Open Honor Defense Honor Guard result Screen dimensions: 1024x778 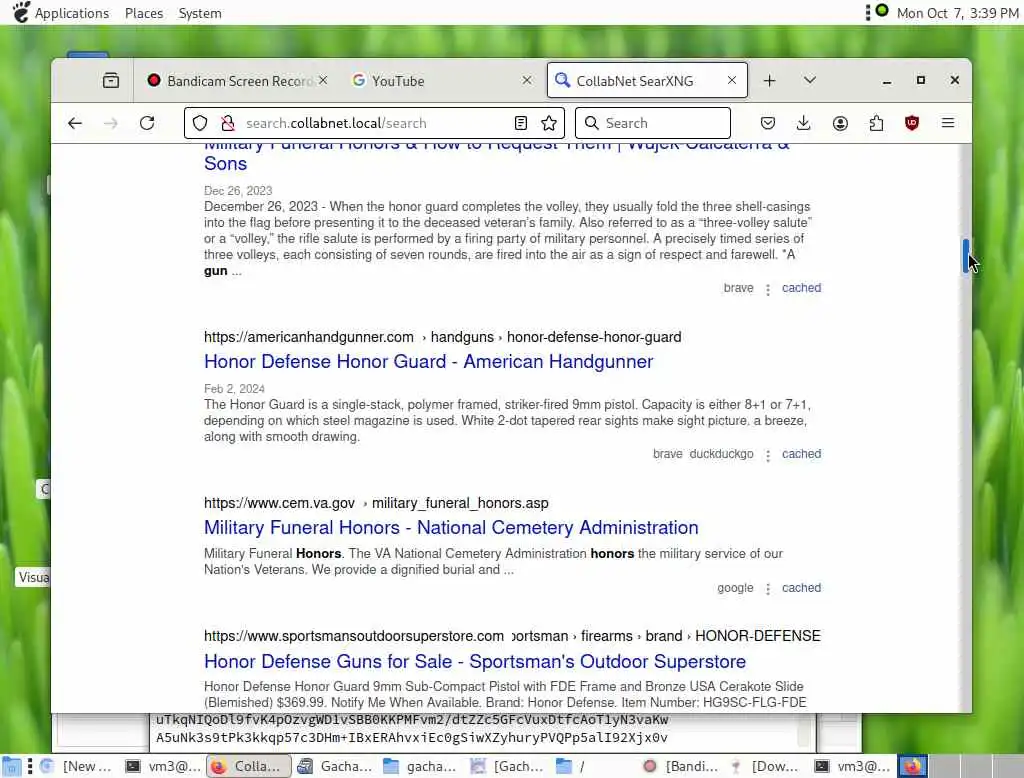point(428,361)
